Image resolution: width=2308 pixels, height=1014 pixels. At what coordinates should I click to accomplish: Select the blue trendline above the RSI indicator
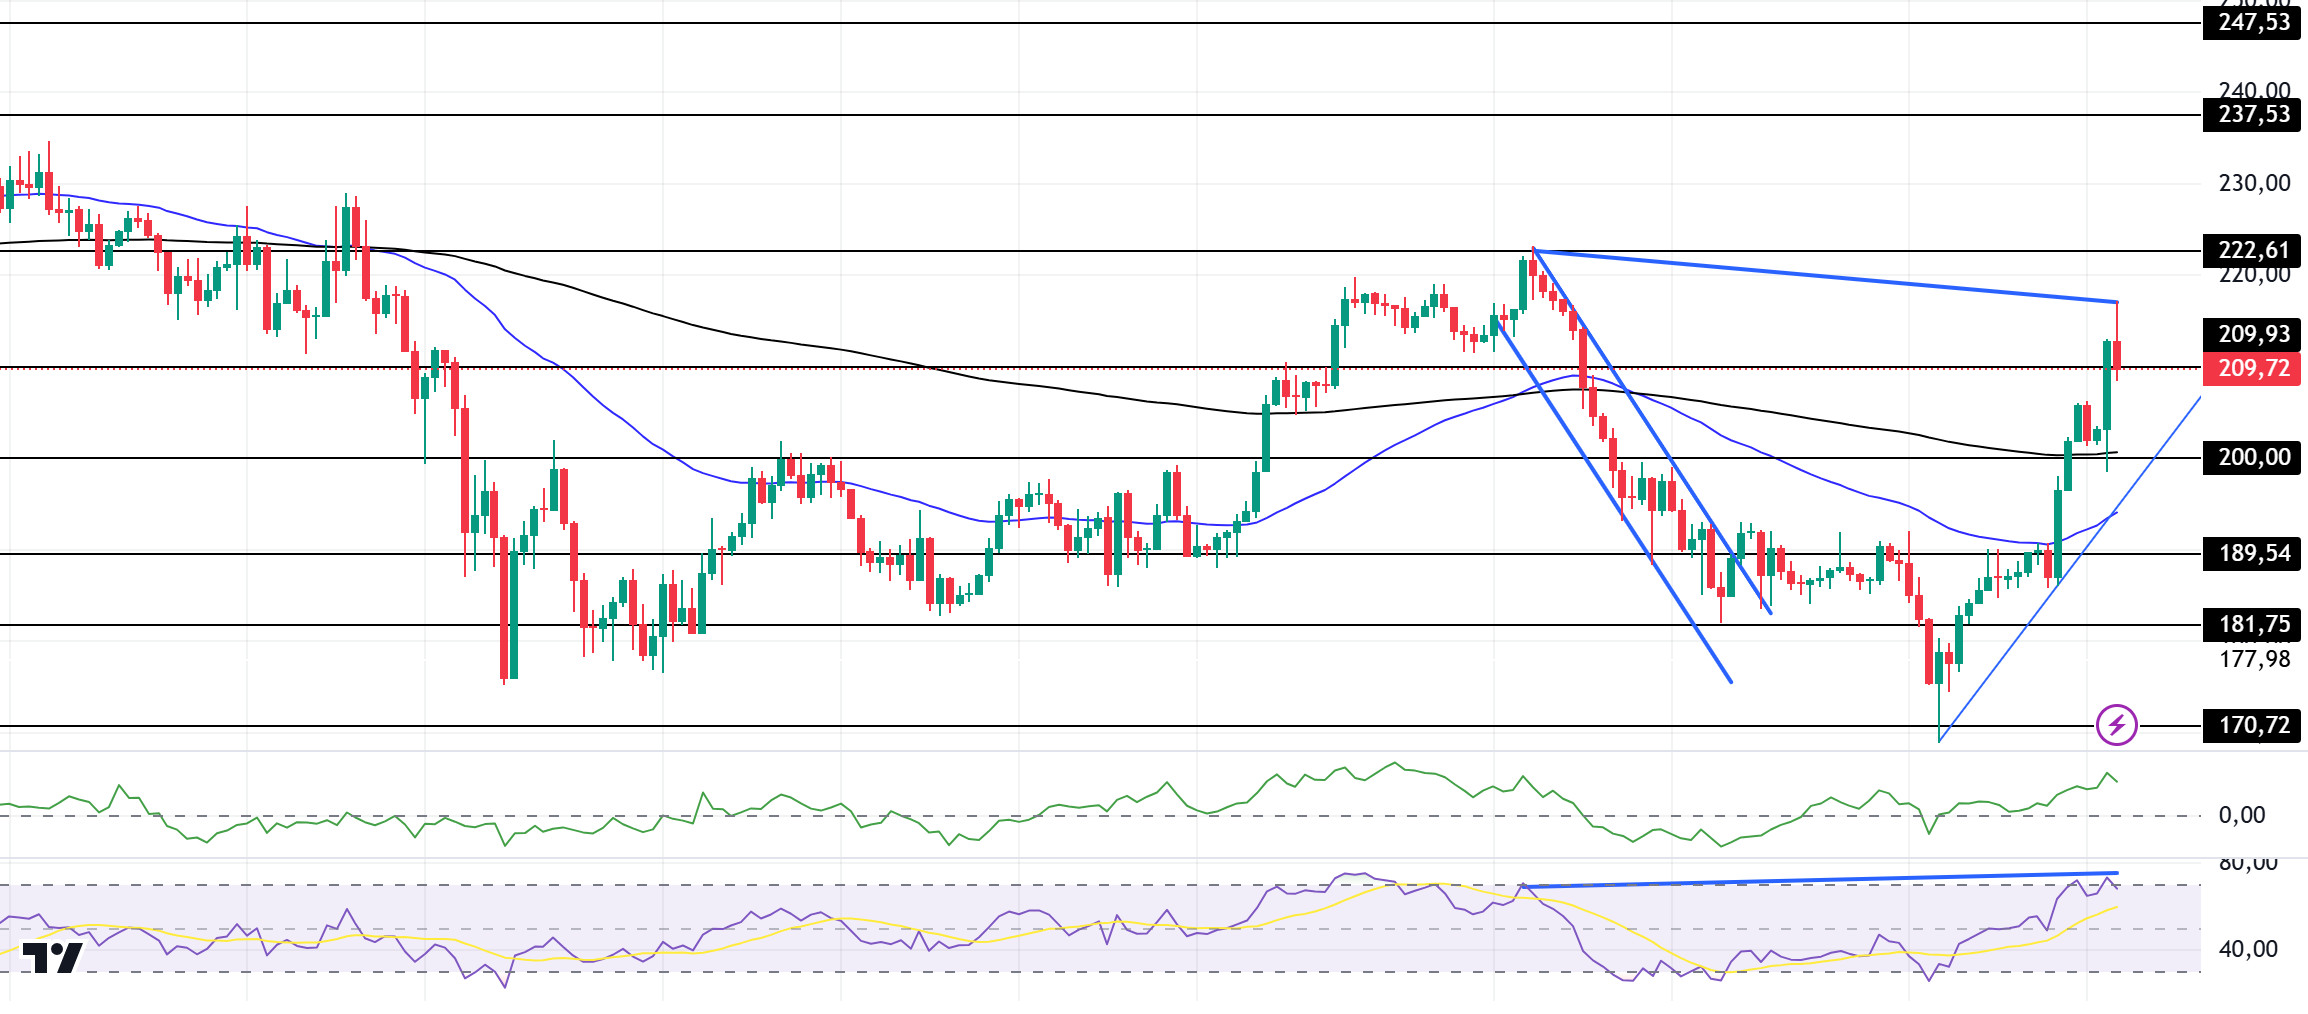tap(1820, 880)
